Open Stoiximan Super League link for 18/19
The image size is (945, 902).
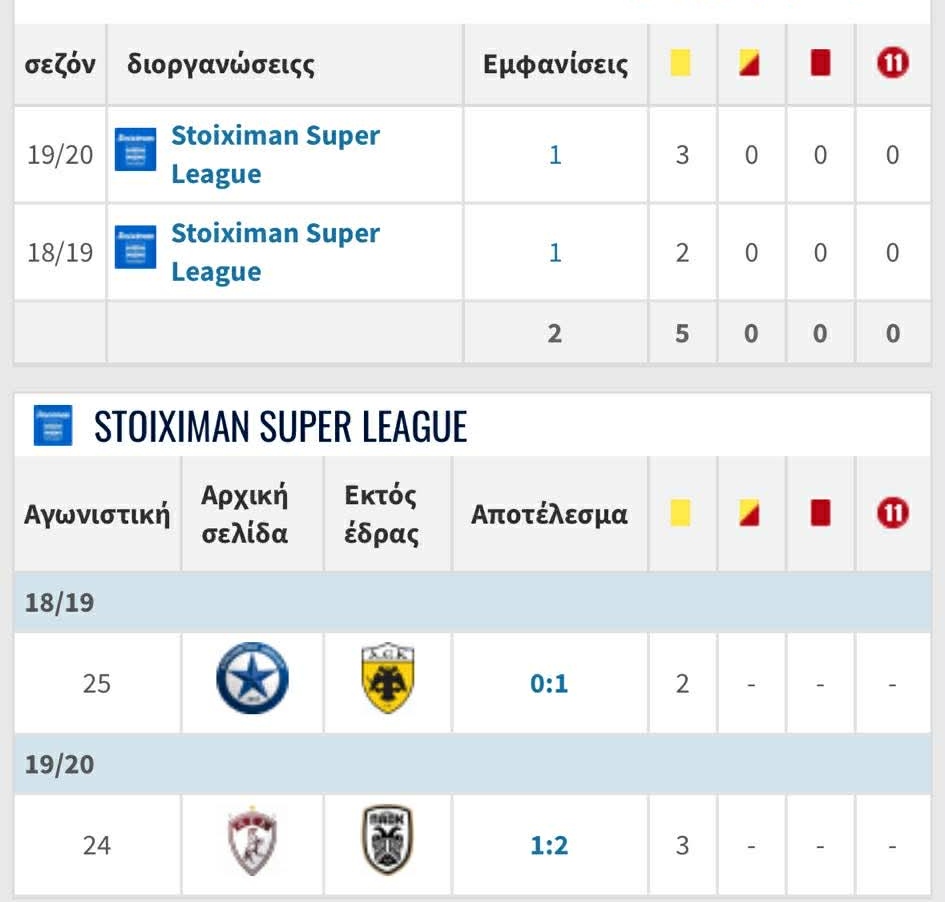coord(275,252)
